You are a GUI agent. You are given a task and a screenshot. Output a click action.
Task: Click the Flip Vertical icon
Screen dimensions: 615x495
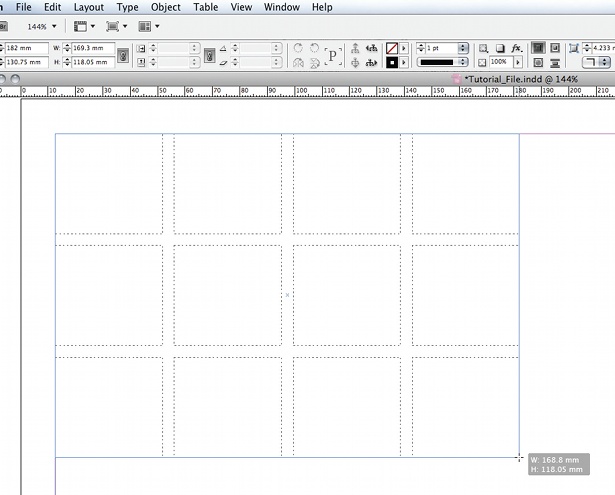[315, 63]
